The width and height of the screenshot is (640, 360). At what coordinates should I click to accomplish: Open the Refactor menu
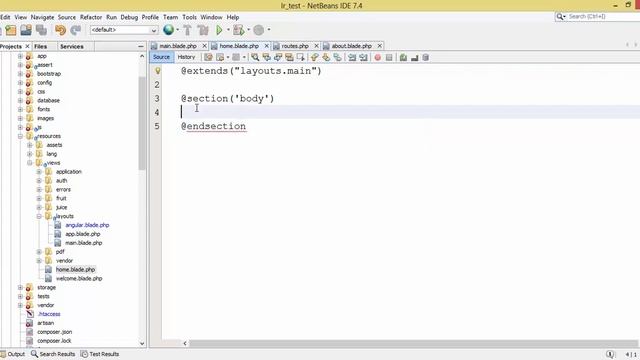pos(91,17)
